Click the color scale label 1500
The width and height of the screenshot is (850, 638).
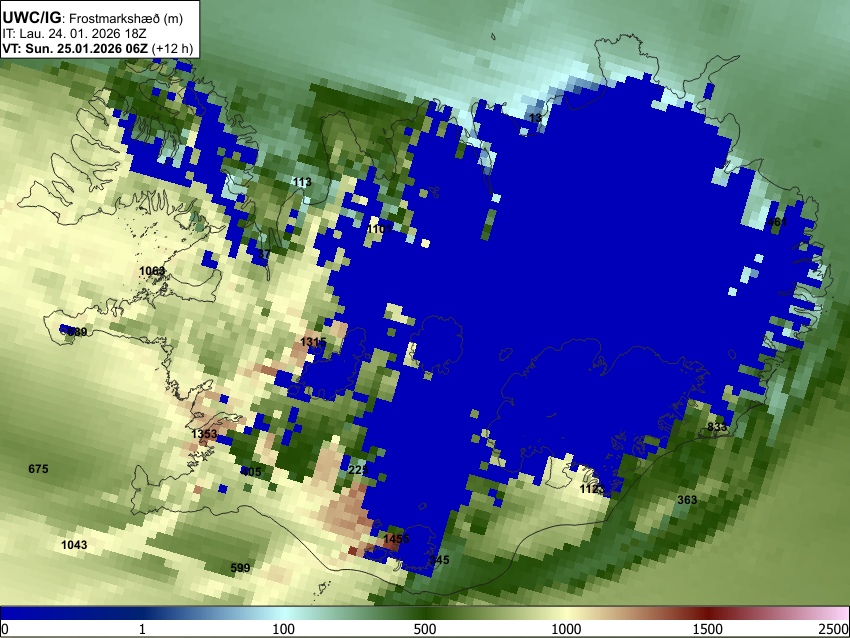click(707, 629)
